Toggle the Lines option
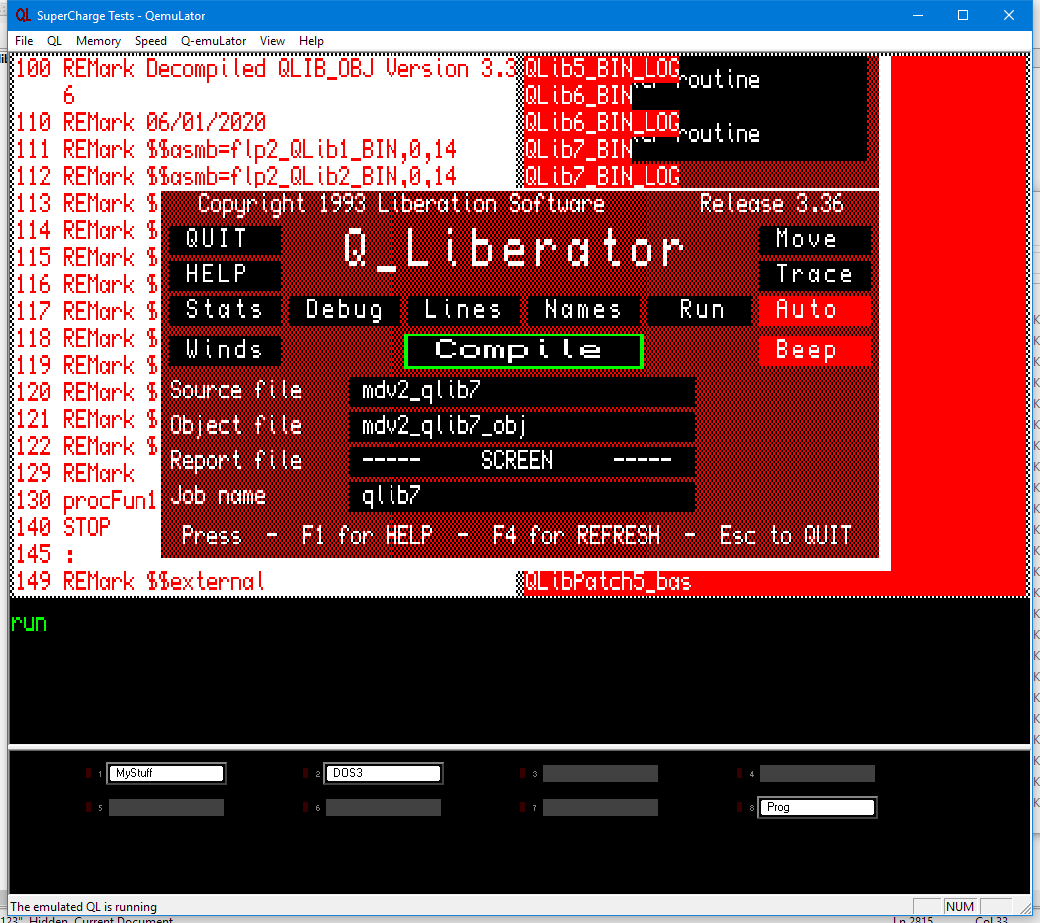The height and width of the screenshot is (923, 1040). pyautogui.click(x=463, y=310)
